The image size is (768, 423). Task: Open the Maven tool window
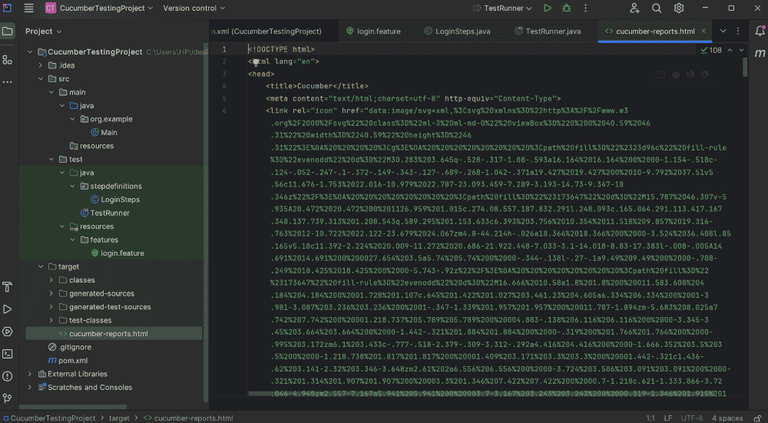pyautogui.click(x=760, y=53)
